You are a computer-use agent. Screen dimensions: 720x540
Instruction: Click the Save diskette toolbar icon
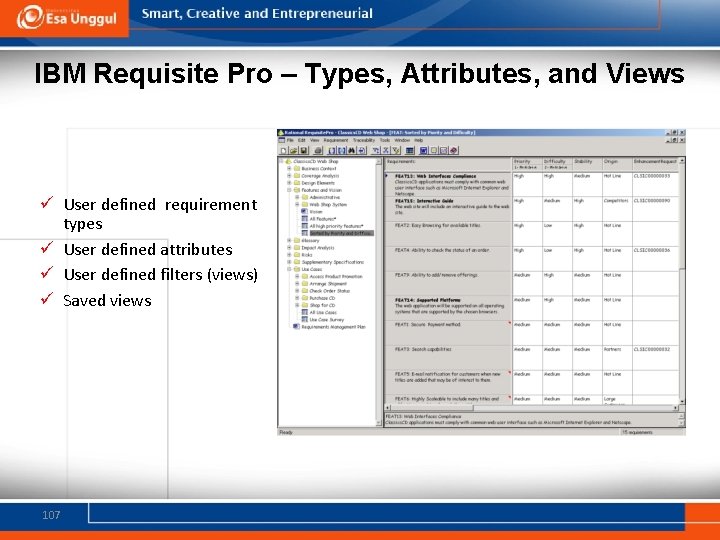304,150
